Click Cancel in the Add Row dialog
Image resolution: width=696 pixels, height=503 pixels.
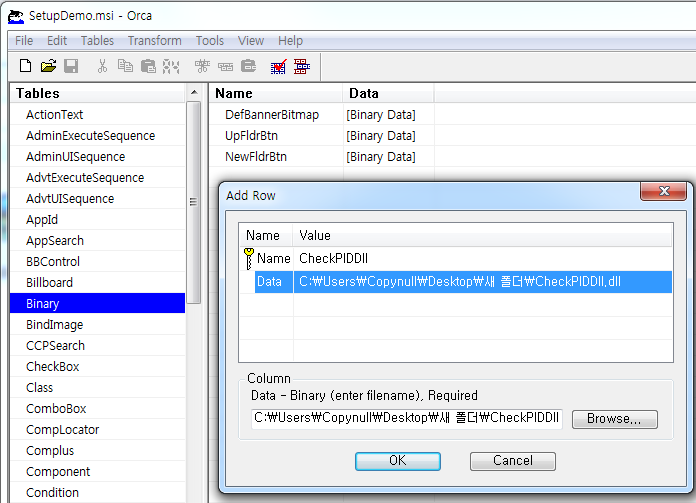pyautogui.click(x=513, y=461)
